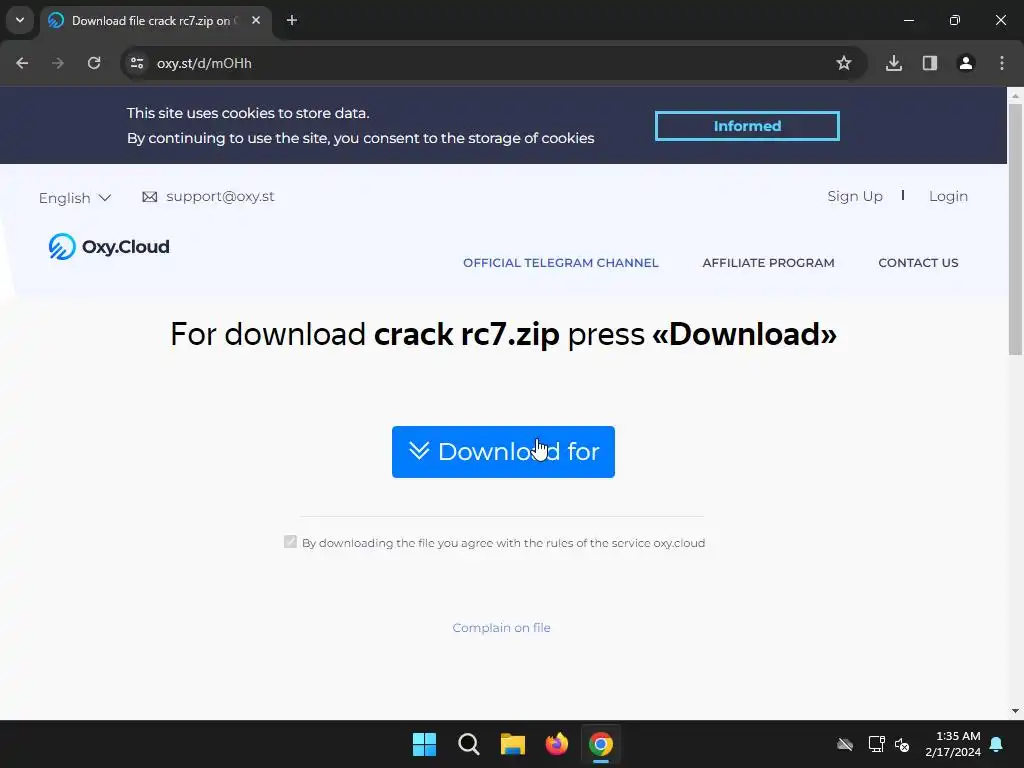Click the network tray icon
Screen dimensions: 1024x768
click(876, 744)
